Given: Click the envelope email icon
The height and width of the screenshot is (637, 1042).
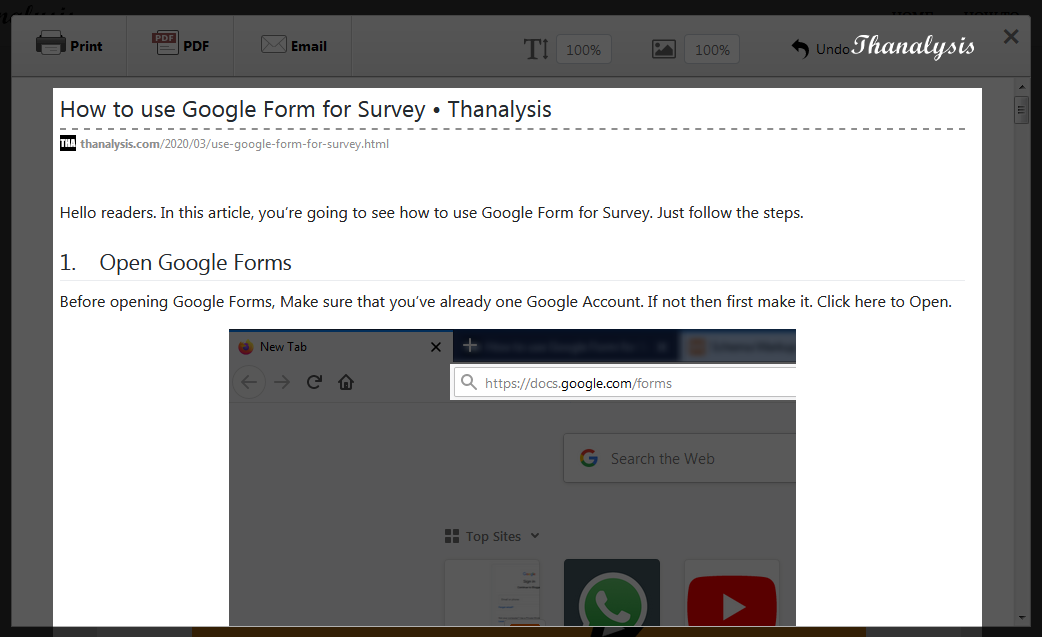Looking at the screenshot, I should [273, 45].
